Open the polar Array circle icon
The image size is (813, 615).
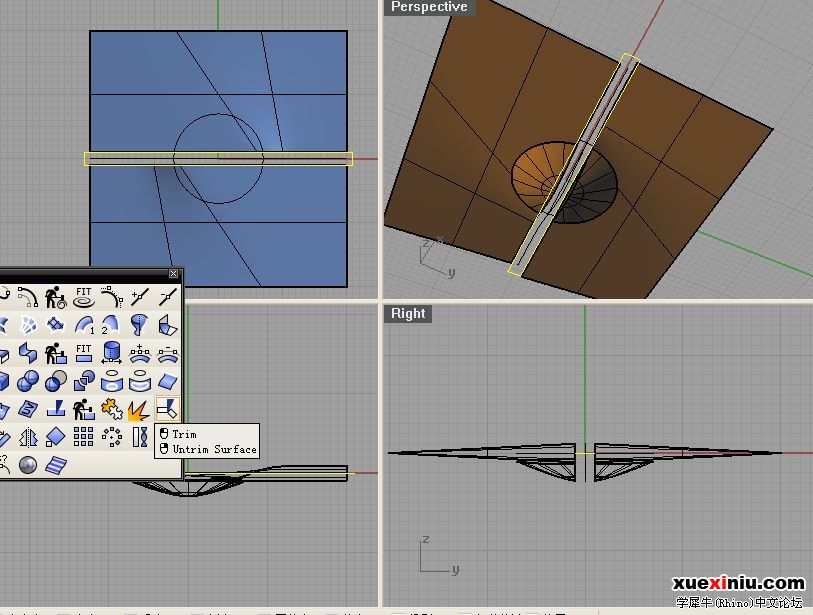[x=111, y=437]
